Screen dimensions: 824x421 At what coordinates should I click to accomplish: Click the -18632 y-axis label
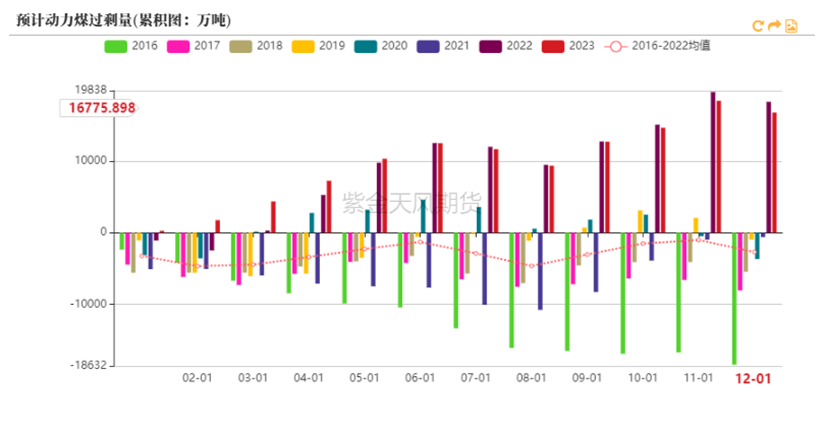(89, 365)
